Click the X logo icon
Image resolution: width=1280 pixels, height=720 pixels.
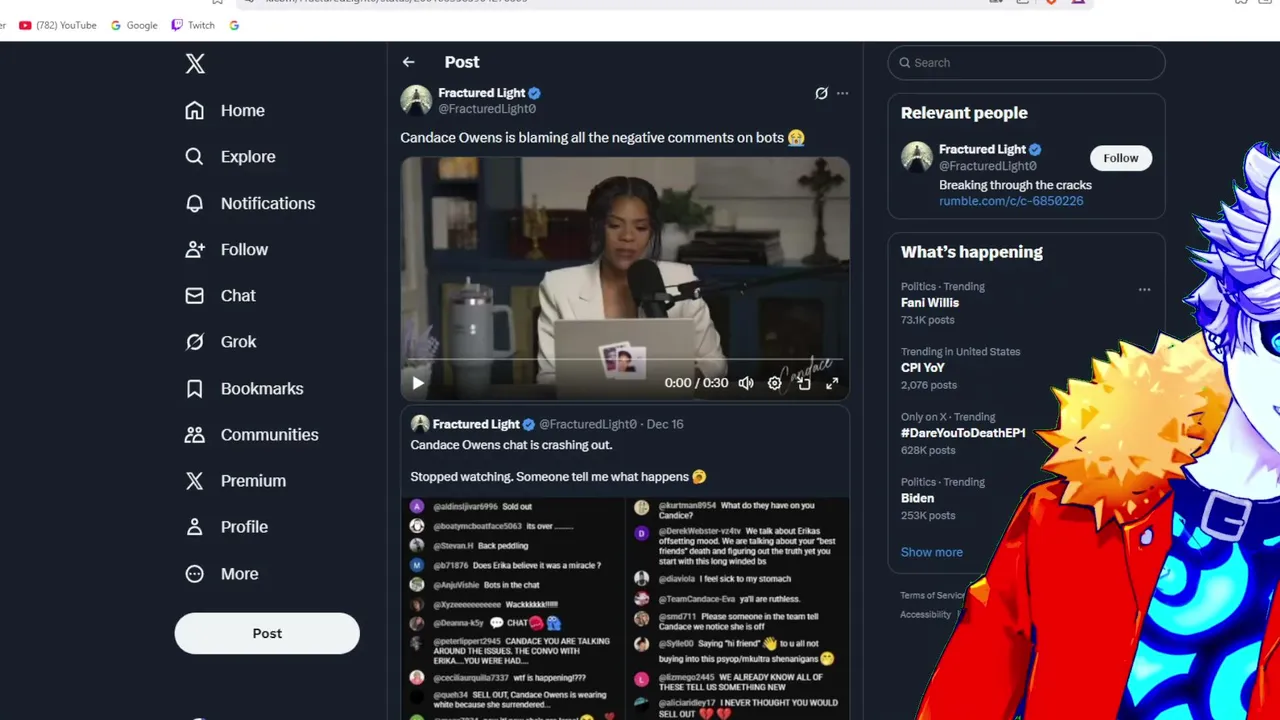click(x=195, y=64)
